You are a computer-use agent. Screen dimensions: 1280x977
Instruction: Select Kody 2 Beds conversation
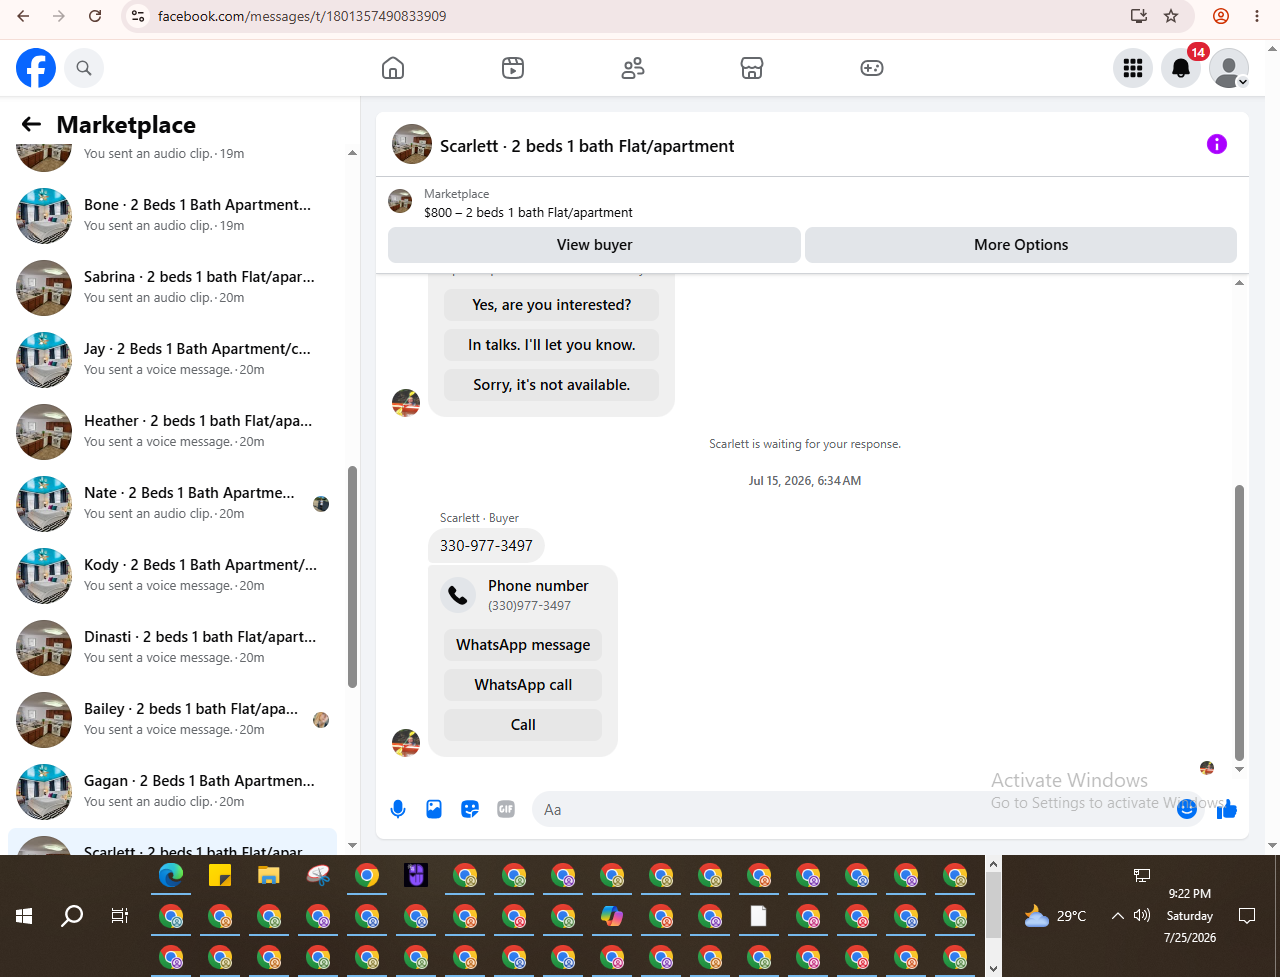[x=172, y=575]
